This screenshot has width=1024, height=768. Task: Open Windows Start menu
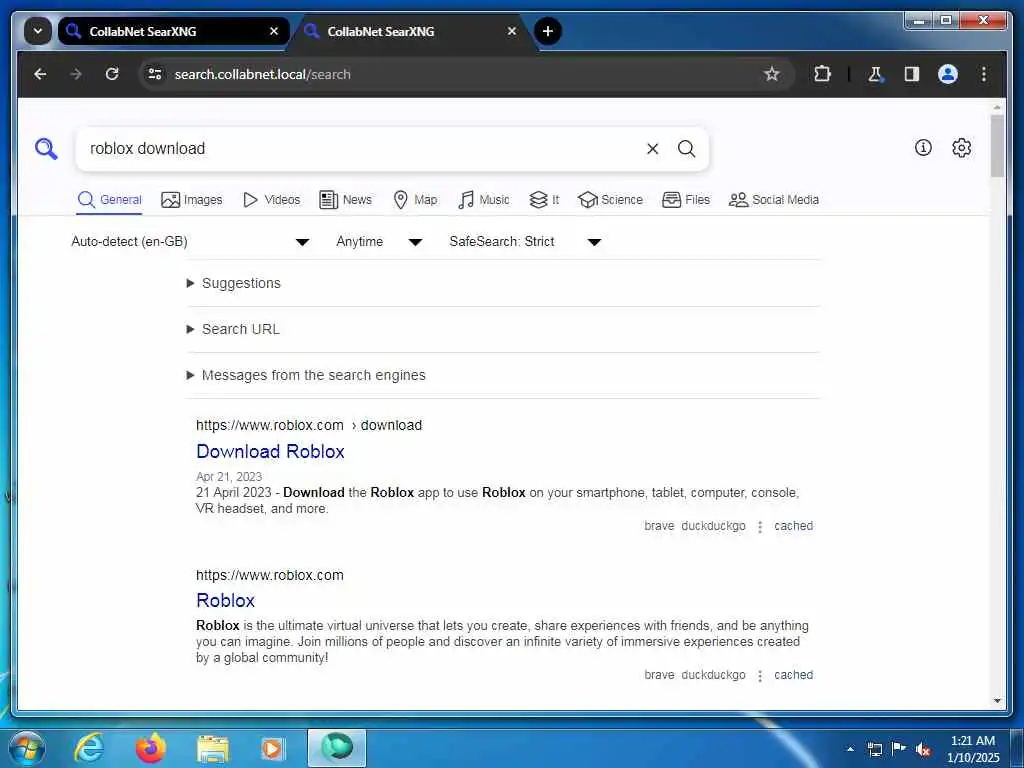[x=27, y=748]
